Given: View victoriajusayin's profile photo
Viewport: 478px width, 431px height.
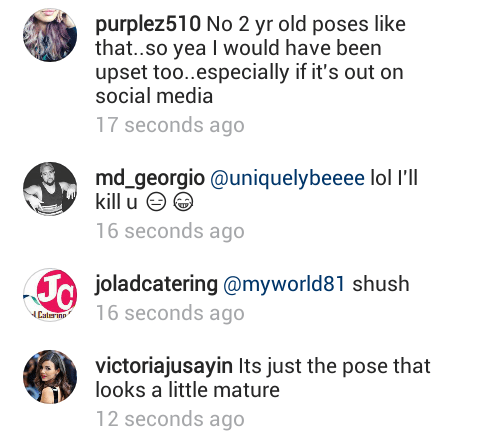Looking at the screenshot, I should [x=50, y=377].
